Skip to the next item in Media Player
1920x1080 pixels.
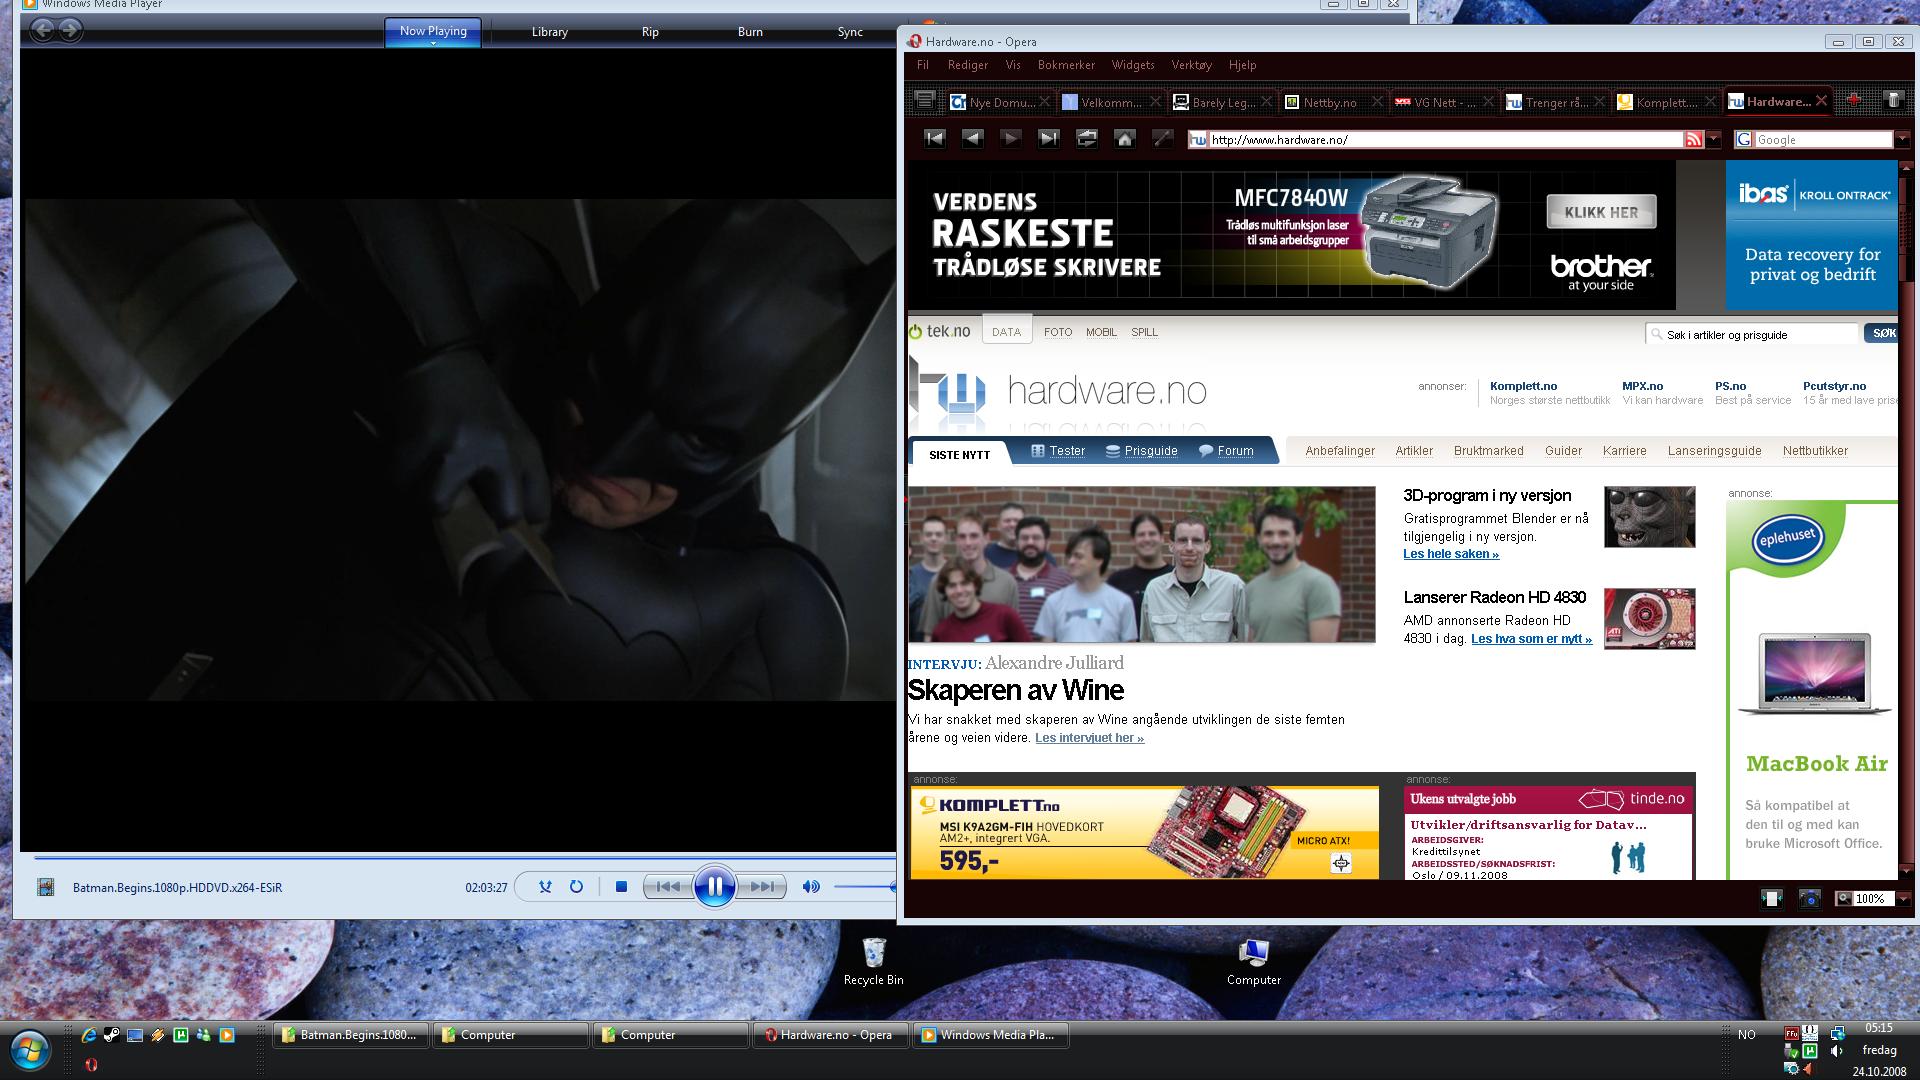762,886
